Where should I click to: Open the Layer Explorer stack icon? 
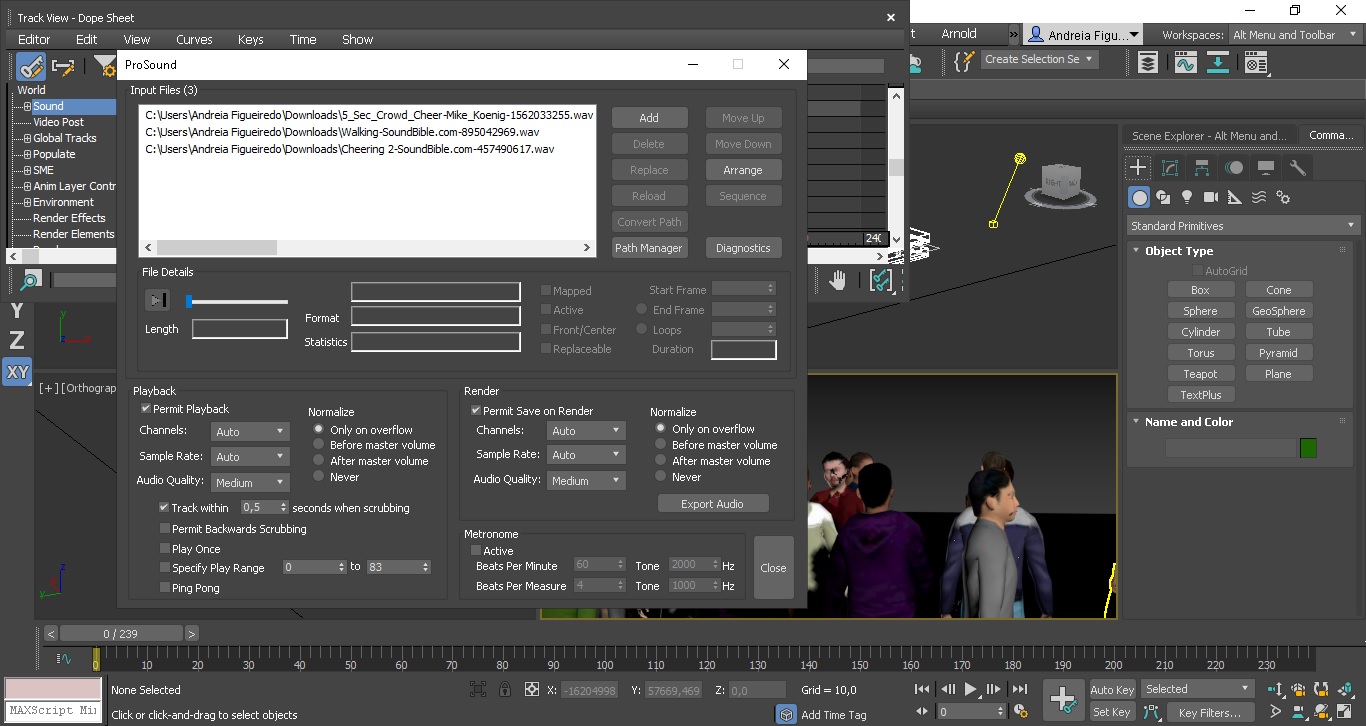coord(1148,63)
